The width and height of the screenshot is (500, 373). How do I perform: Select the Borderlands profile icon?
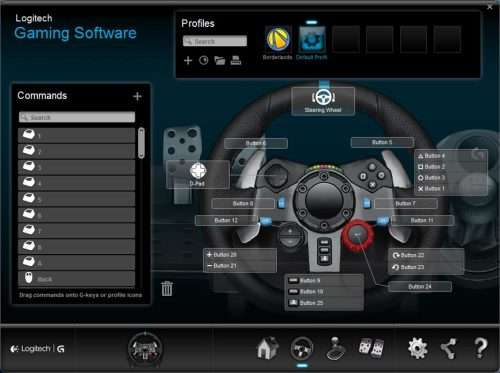(278, 39)
